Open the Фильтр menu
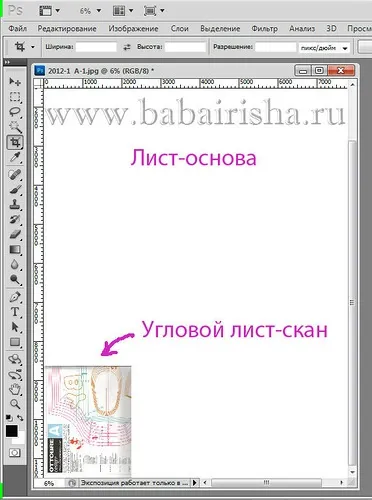 click(x=264, y=29)
